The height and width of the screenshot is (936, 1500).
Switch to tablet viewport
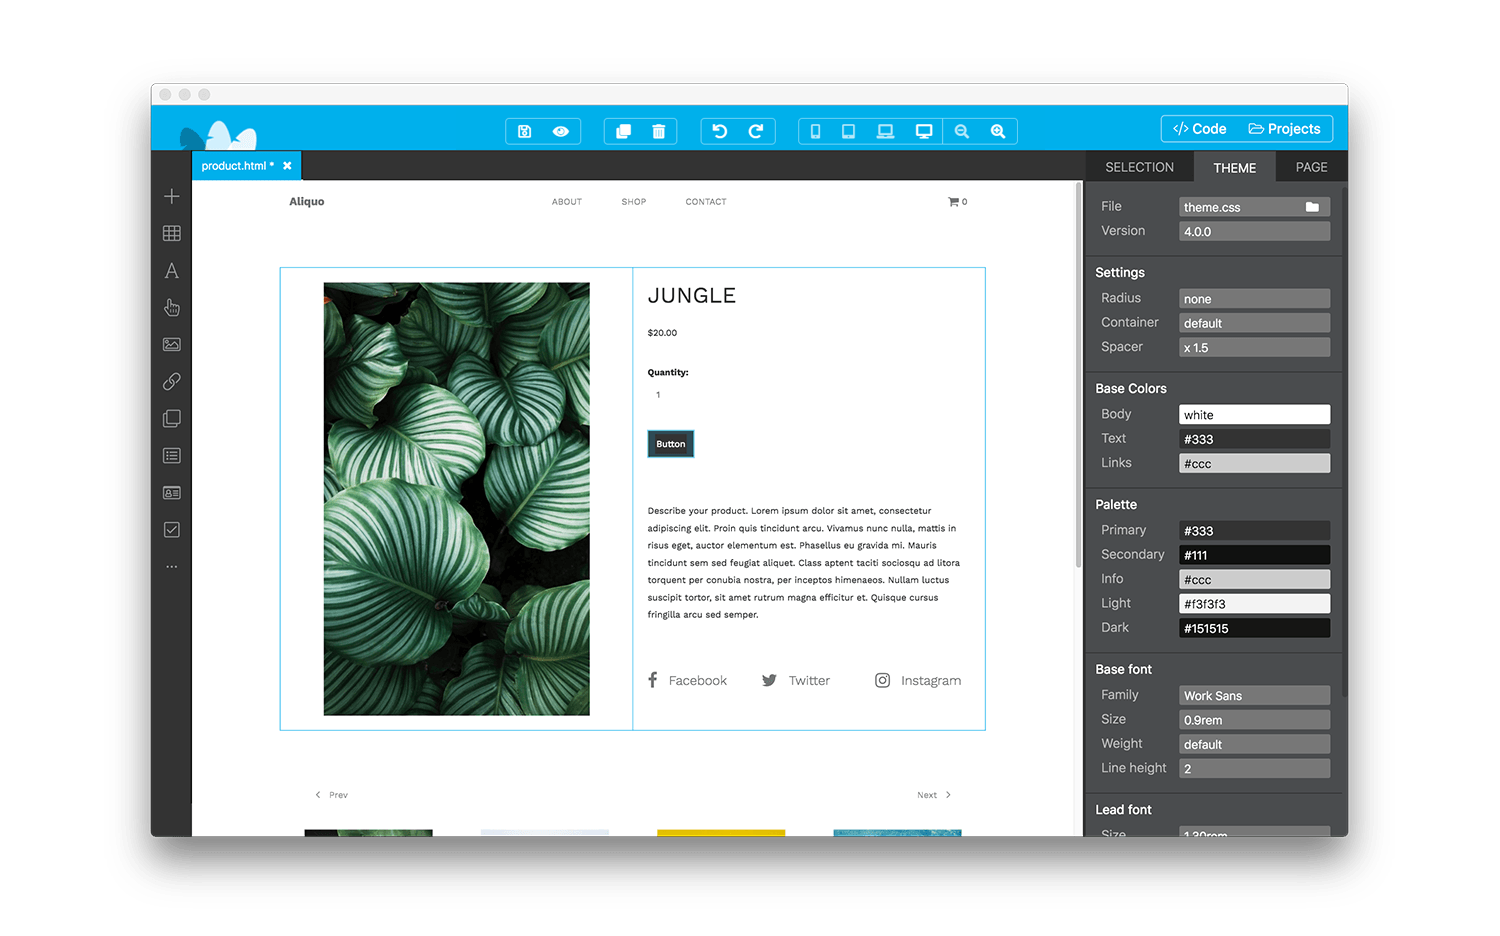click(x=848, y=131)
